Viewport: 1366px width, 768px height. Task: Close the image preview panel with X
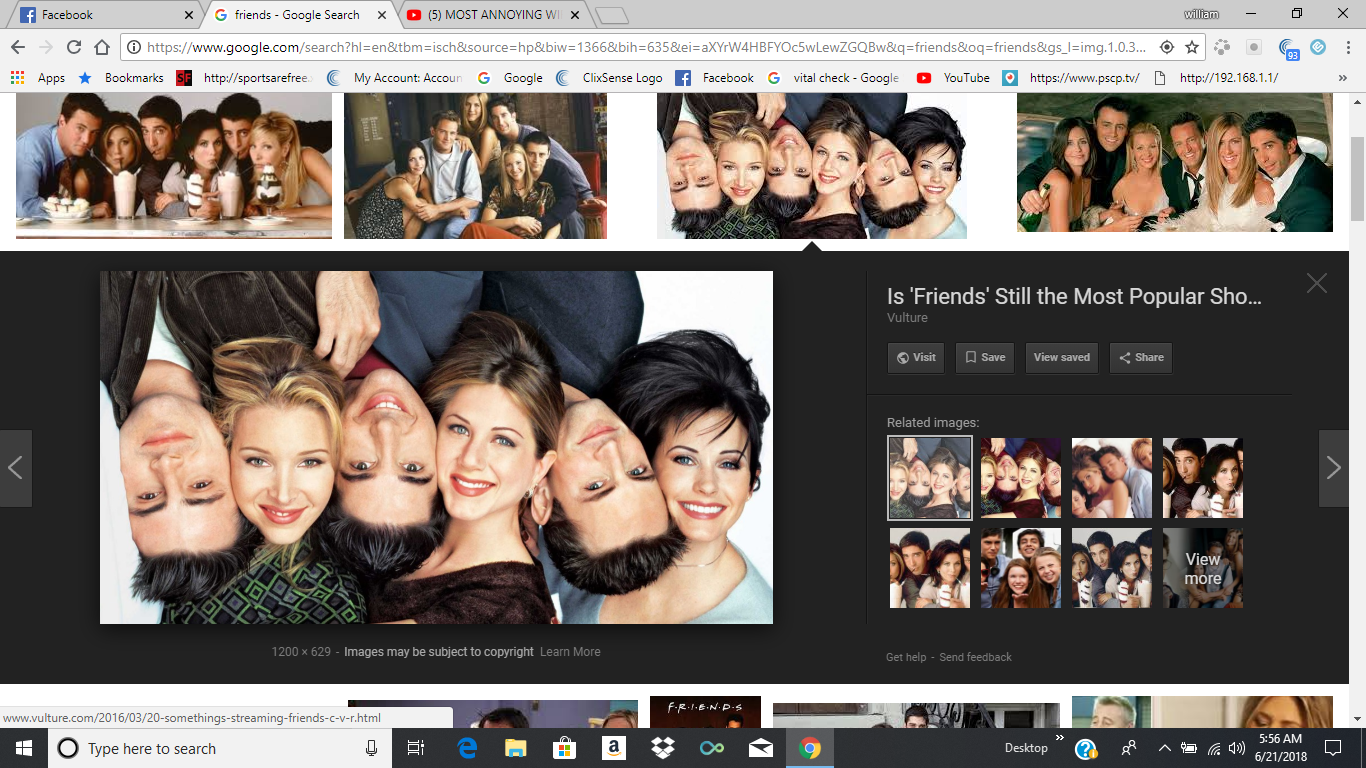pos(1316,283)
